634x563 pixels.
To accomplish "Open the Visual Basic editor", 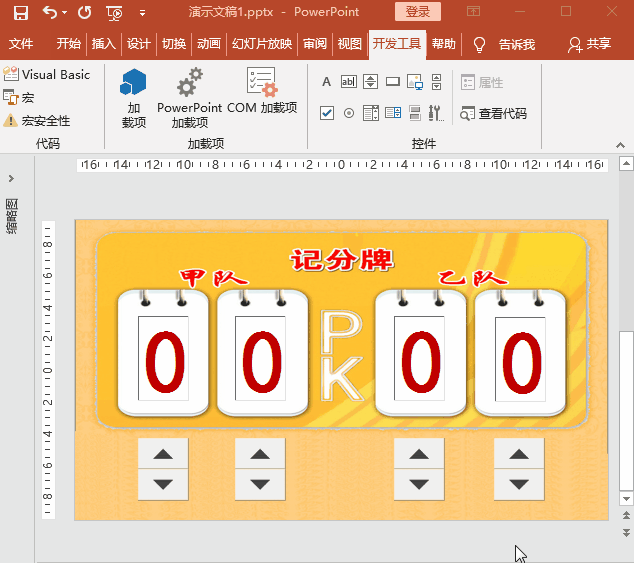I will tap(46, 74).
